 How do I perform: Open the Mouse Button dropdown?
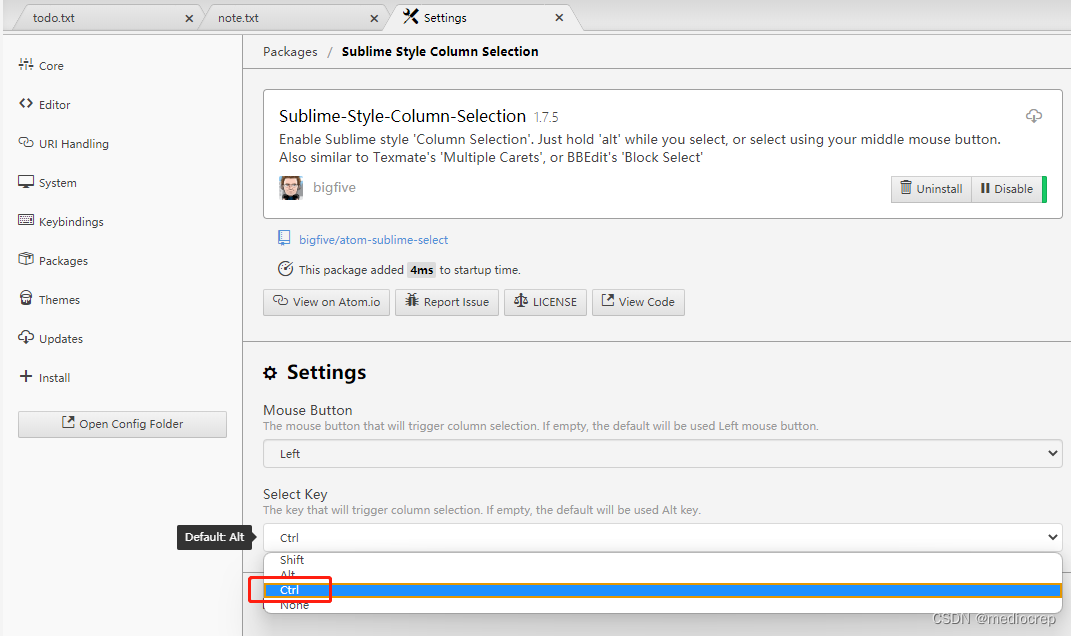point(663,454)
